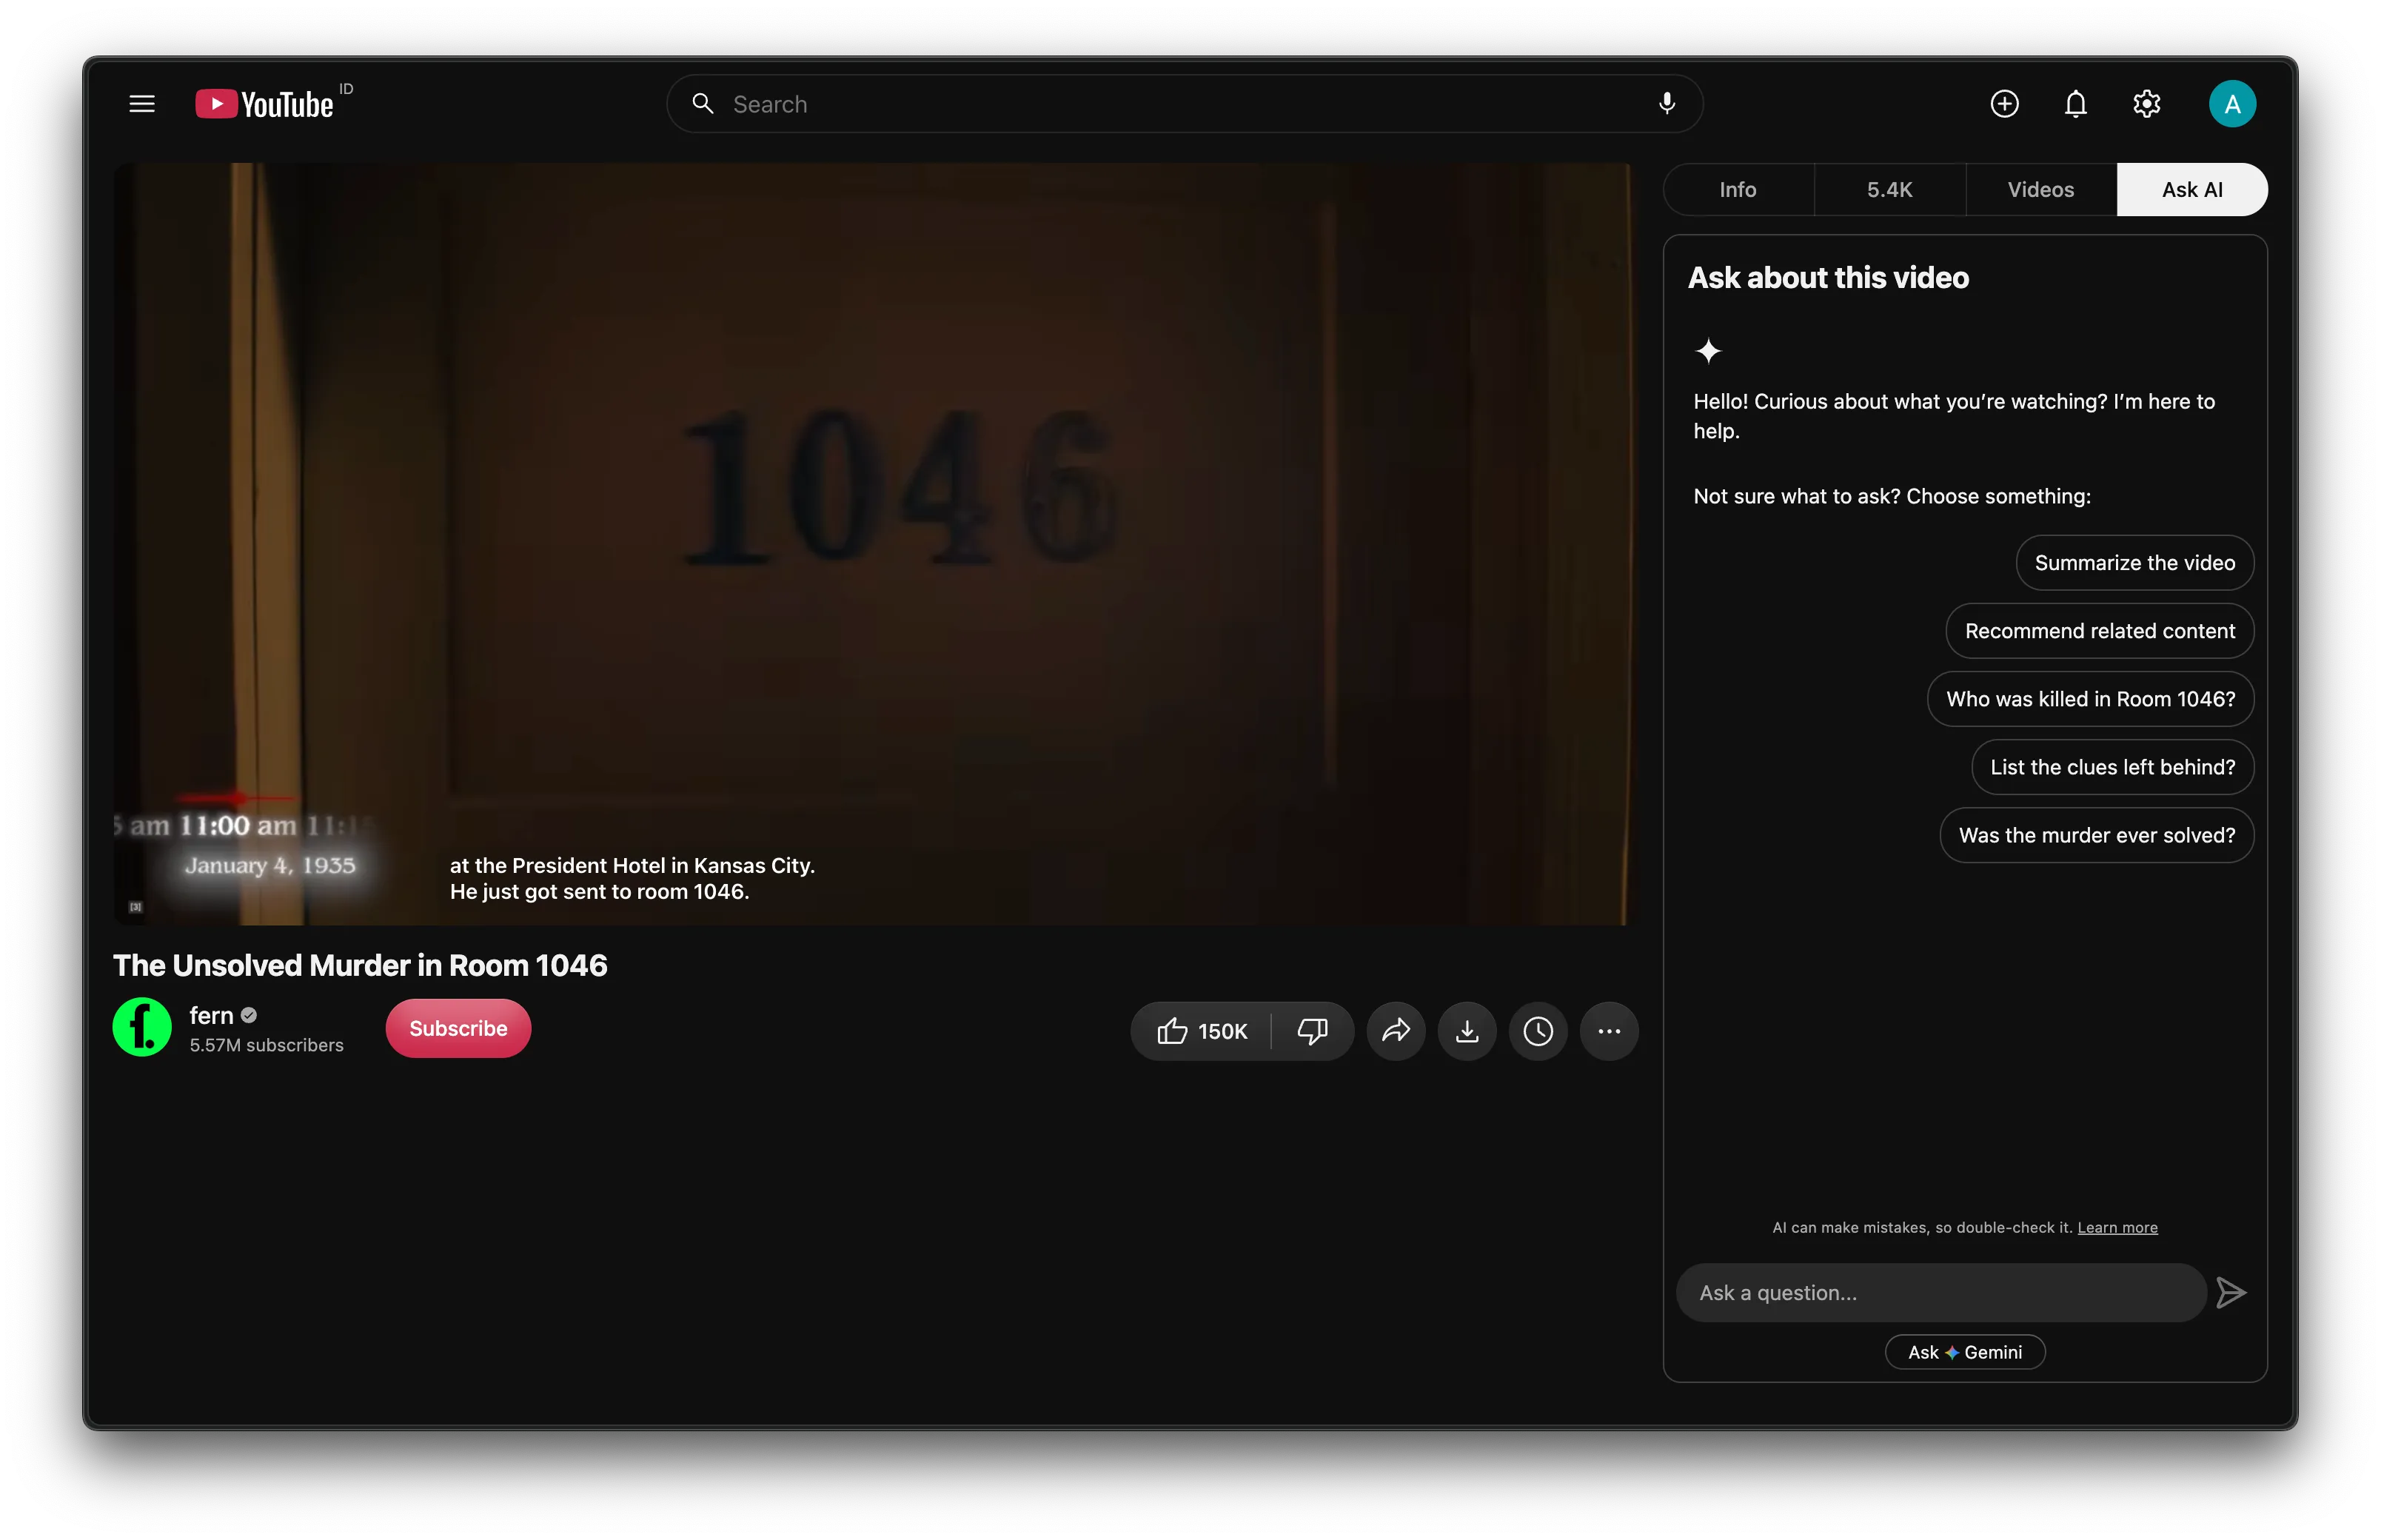The width and height of the screenshot is (2381, 1540).
Task: Focus the "Ask a question..." field
Action: pyautogui.click(x=1941, y=1293)
